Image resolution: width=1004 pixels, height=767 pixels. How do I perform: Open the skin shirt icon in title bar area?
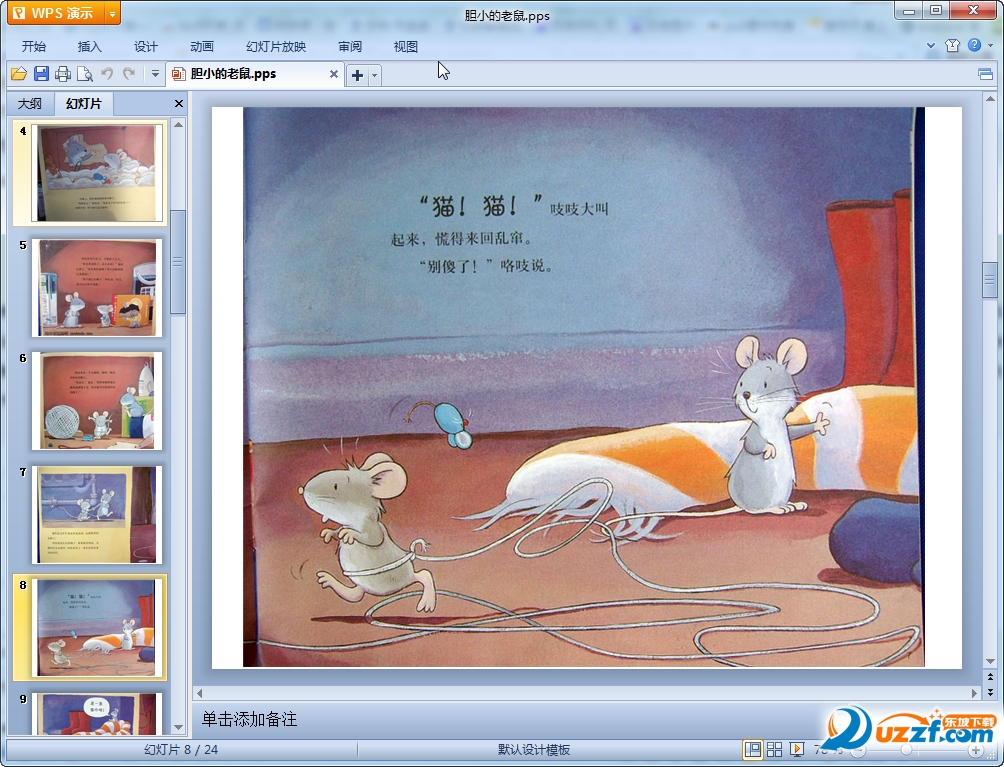pos(952,45)
